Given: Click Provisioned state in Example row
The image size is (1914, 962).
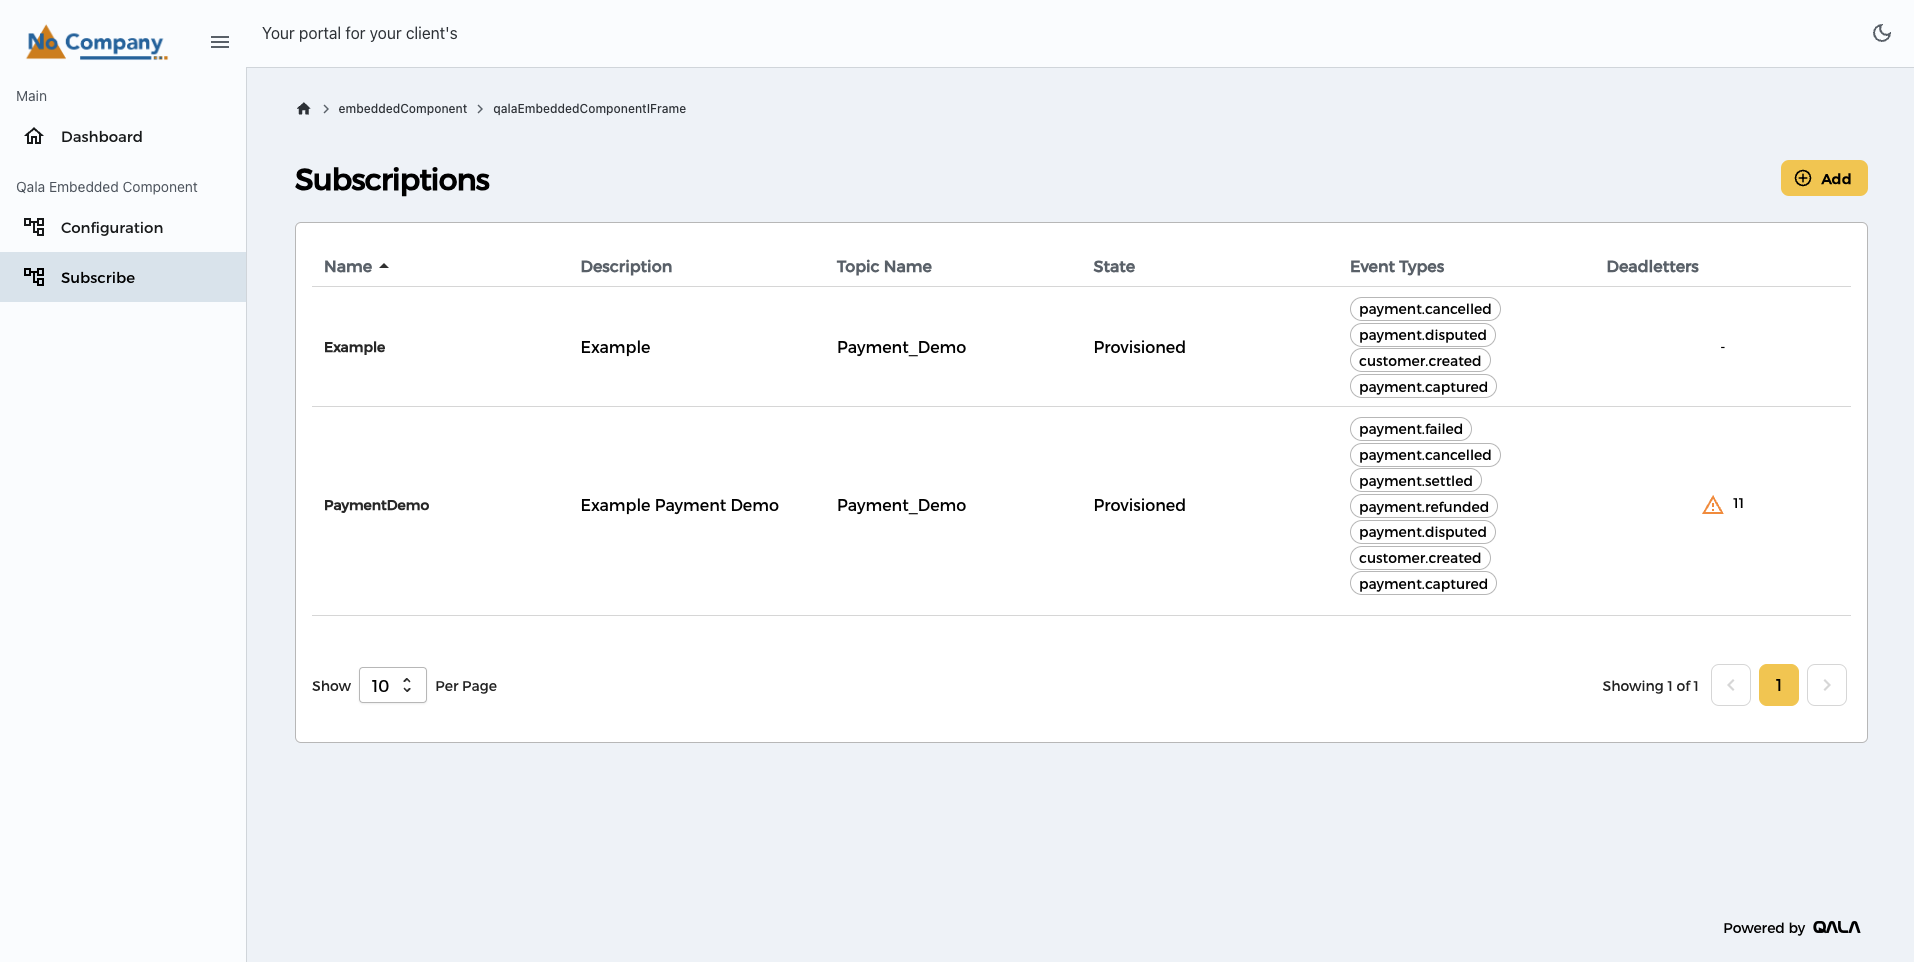Looking at the screenshot, I should pyautogui.click(x=1139, y=347).
